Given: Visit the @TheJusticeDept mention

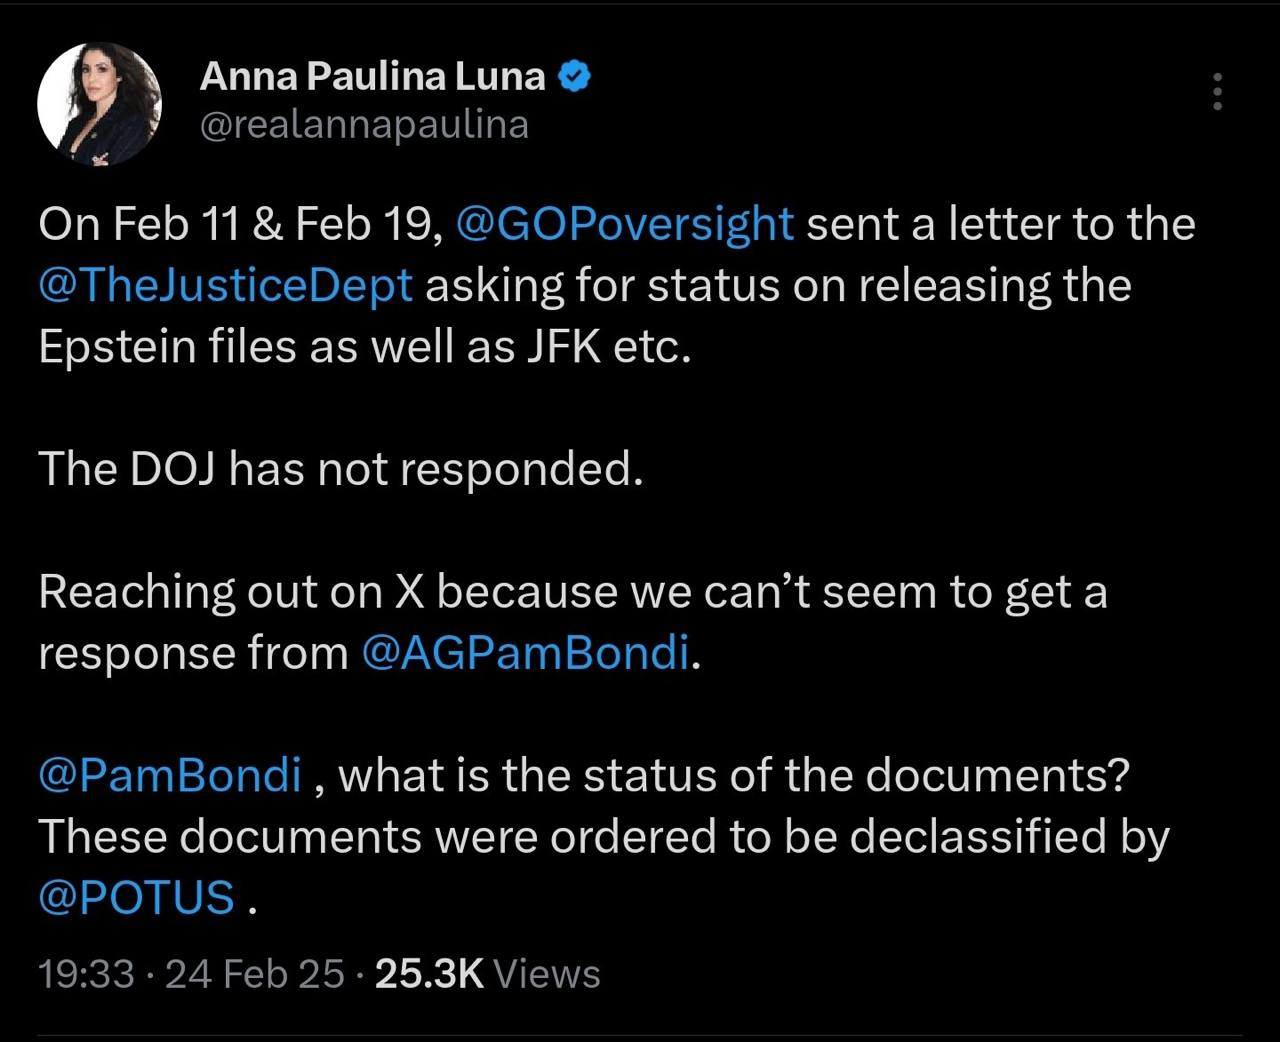Looking at the screenshot, I should pos(225,285).
